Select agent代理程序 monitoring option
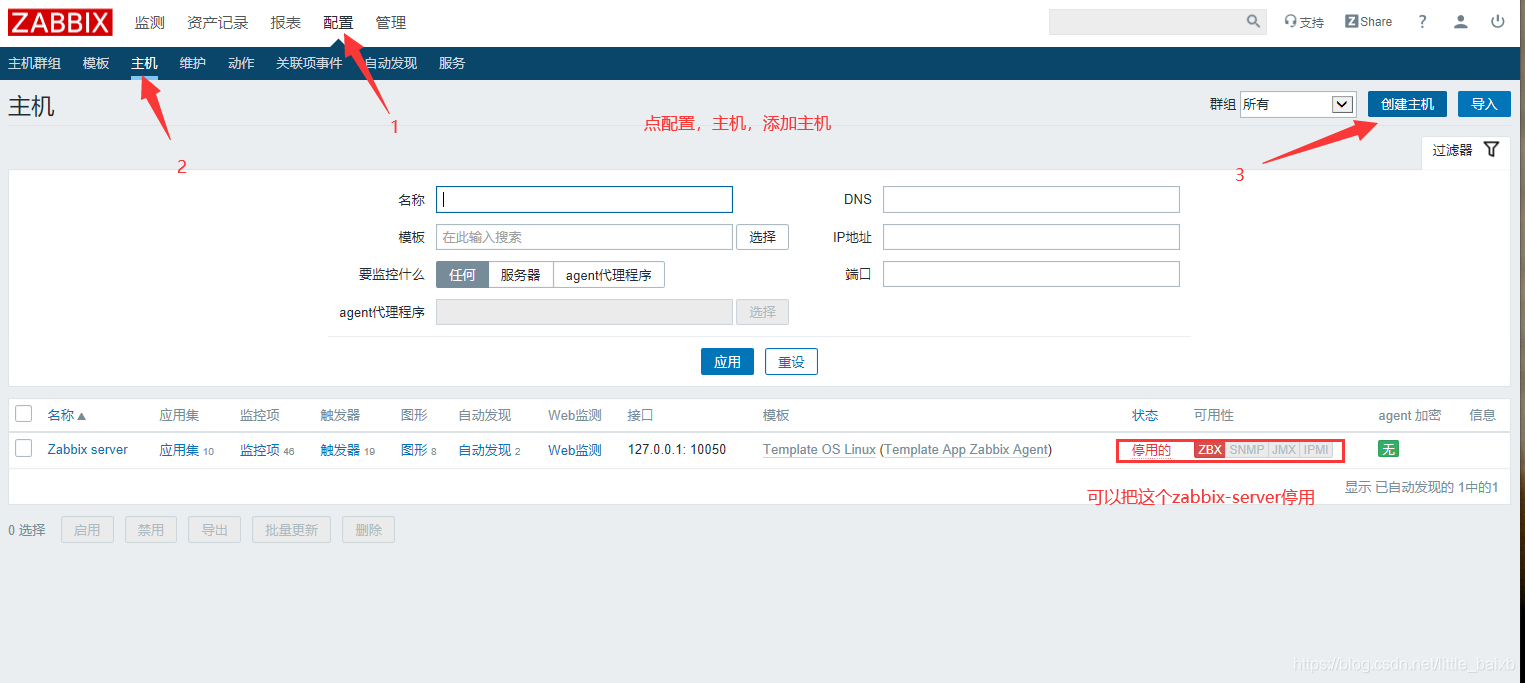 pos(609,275)
